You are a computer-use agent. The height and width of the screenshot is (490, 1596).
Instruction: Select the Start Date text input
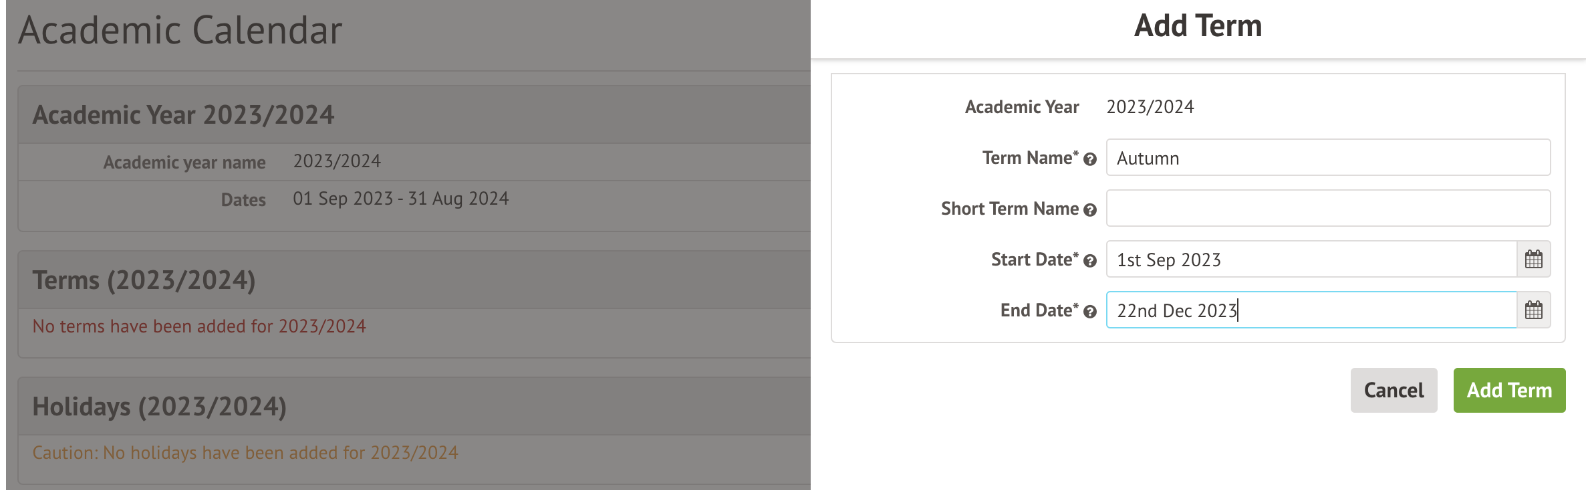[1310, 260]
